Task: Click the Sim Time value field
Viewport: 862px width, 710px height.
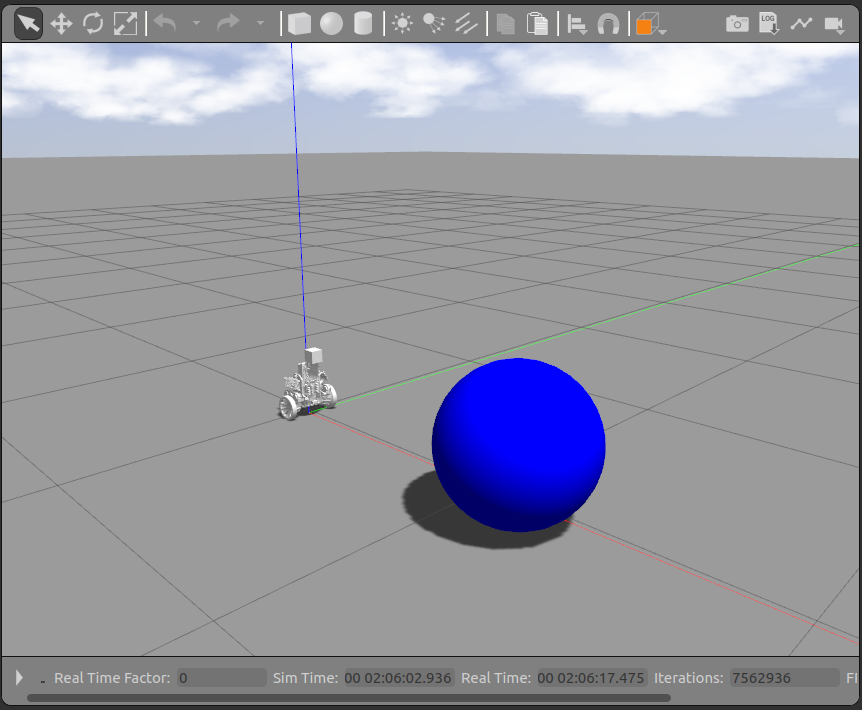Action: [x=399, y=678]
